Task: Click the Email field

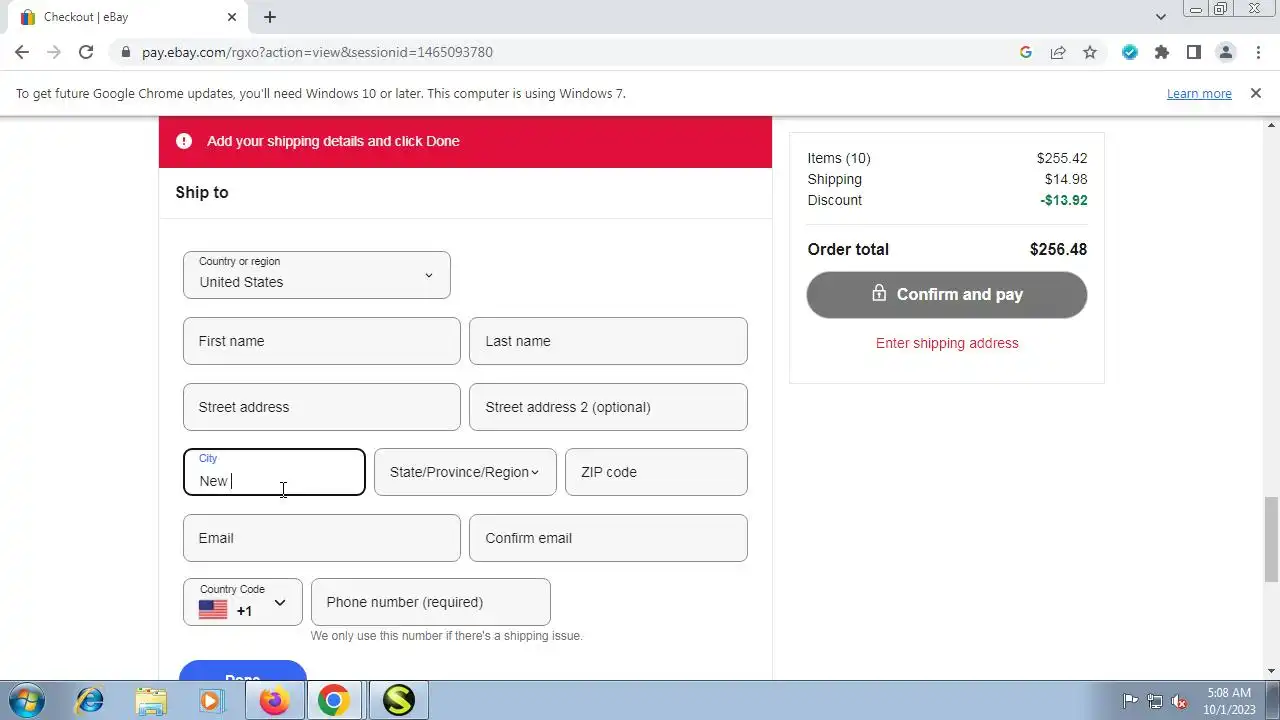Action: (x=322, y=538)
